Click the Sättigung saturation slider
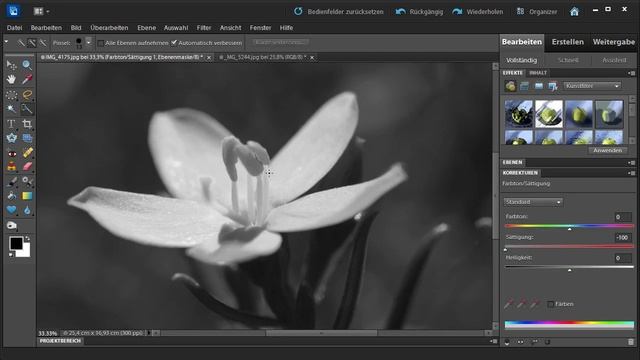The width and height of the screenshot is (640, 360). tap(569, 246)
